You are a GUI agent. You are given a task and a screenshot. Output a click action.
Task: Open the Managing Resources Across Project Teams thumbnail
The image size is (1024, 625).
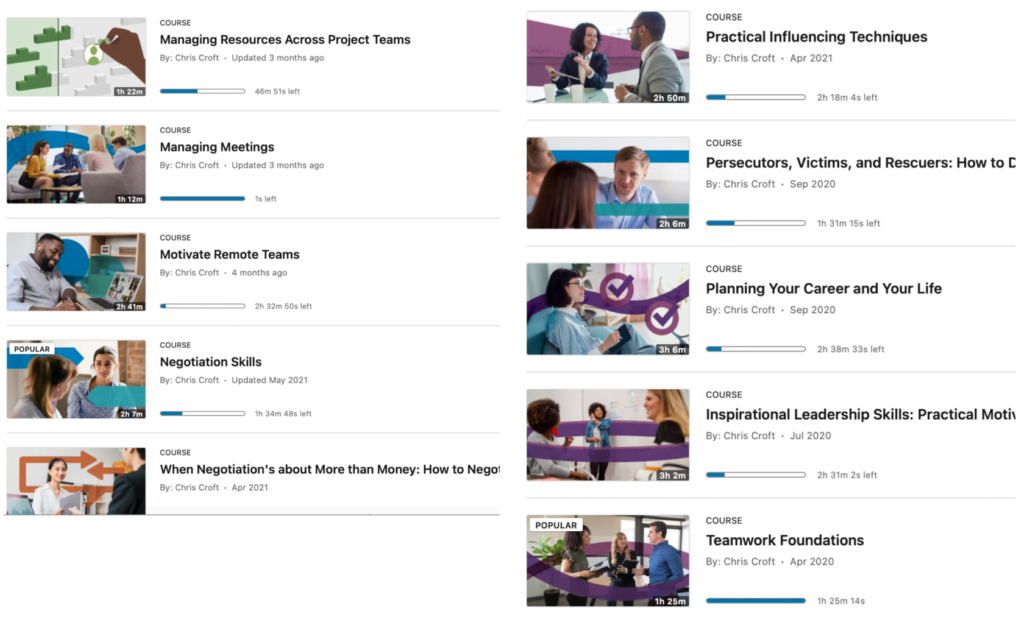[x=76, y=56]
